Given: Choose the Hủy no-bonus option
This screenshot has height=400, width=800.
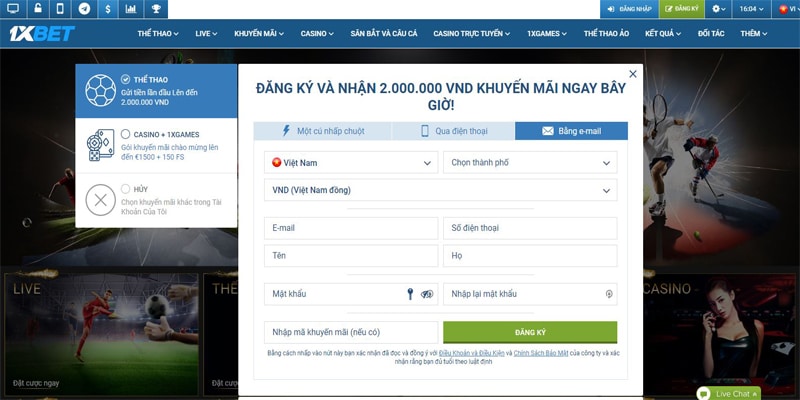Looking at the screenshot, I should click(x=156, y=200).
